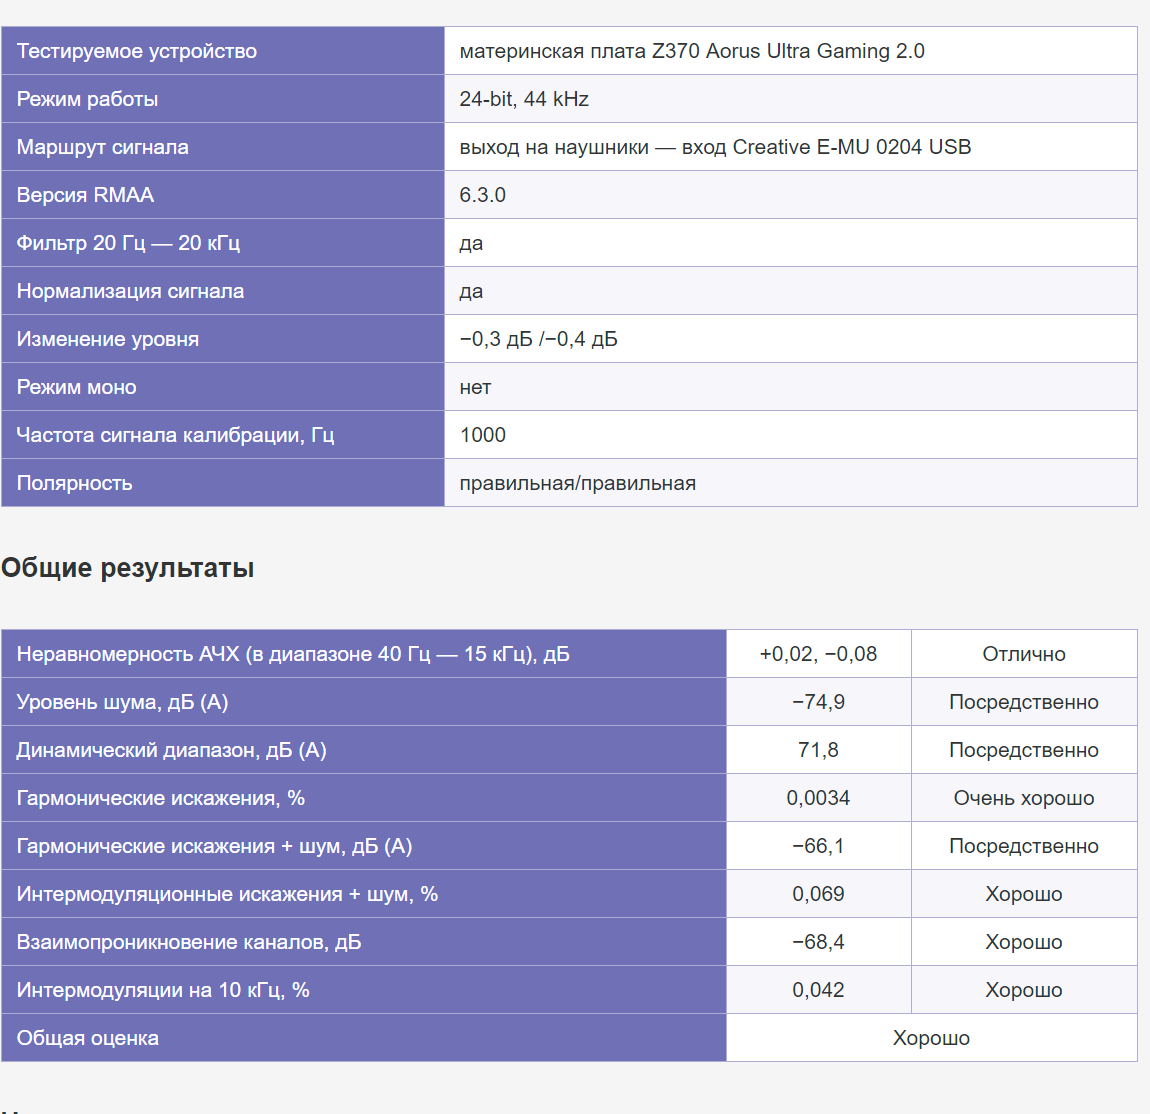
Task: Click the 'Версия RMAA' label
Action: click(x=85, y=195)
